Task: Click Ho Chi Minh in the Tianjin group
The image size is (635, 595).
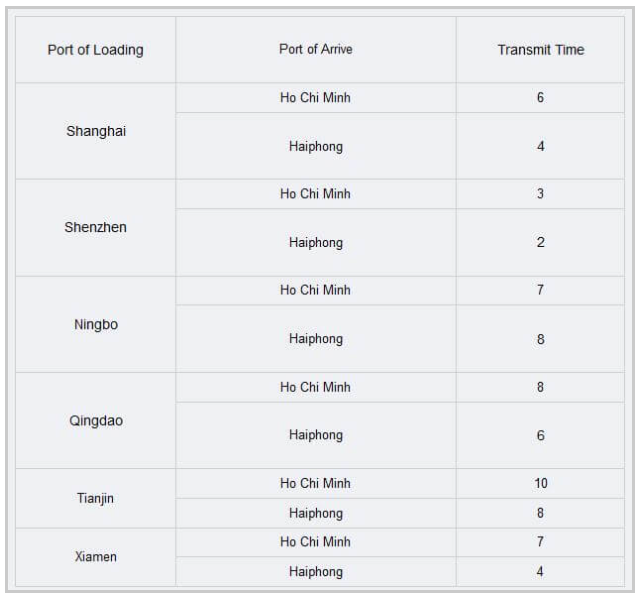Action: tap(315, 484)
